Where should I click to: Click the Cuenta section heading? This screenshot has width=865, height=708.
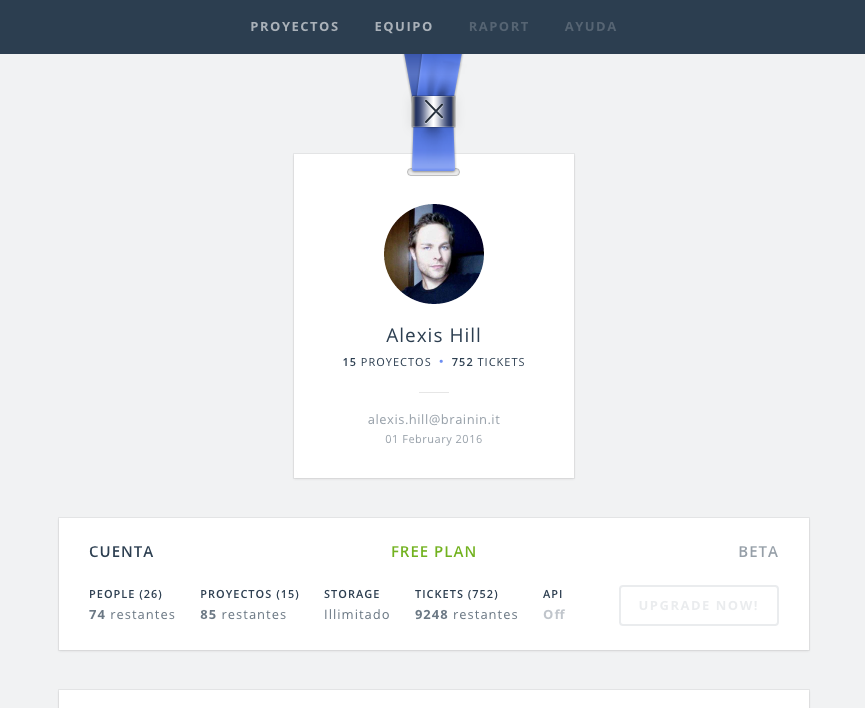tap(121, 552)
